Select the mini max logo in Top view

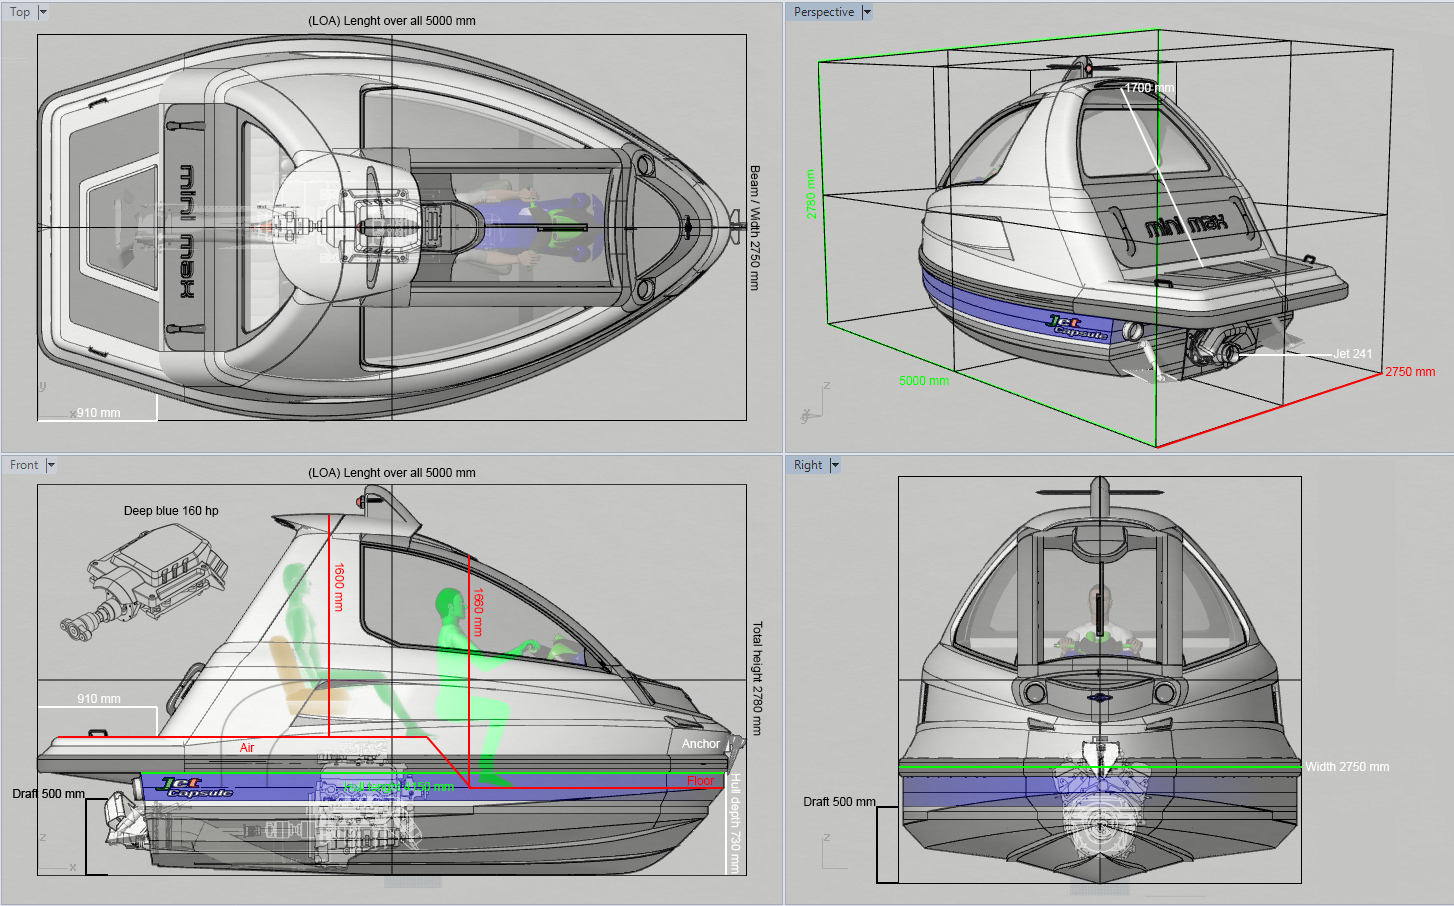pyautogui.click(x=186, y=232)
